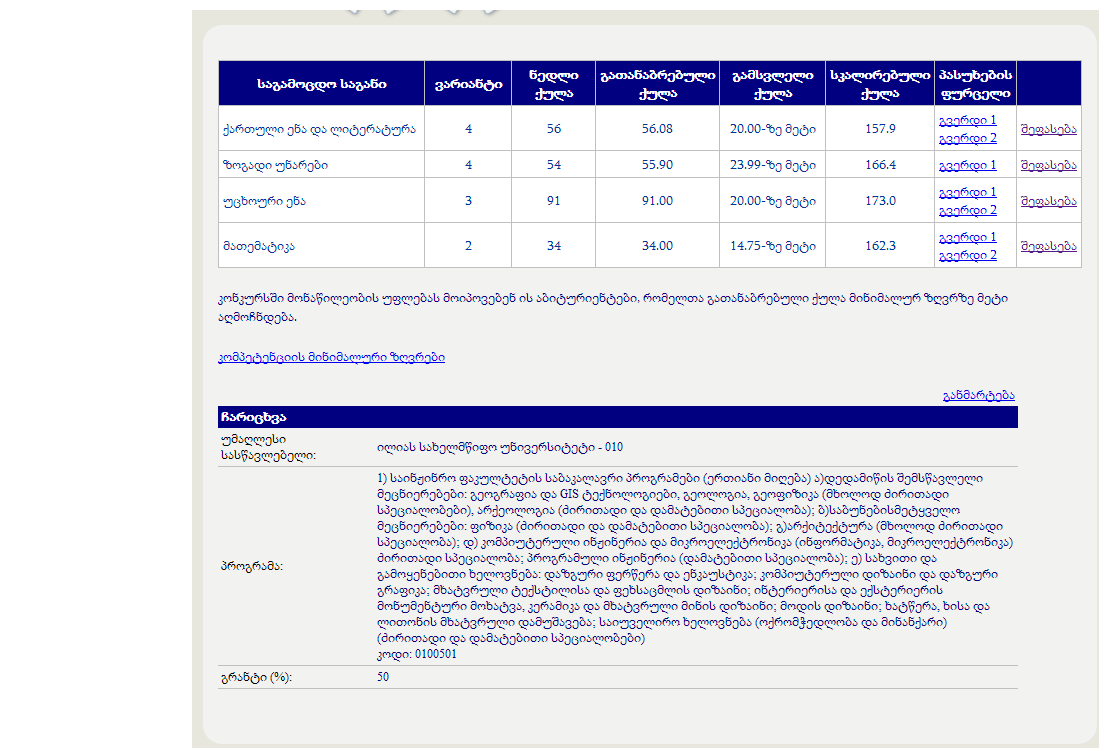Select raw score 91 cell

(553, 201)
